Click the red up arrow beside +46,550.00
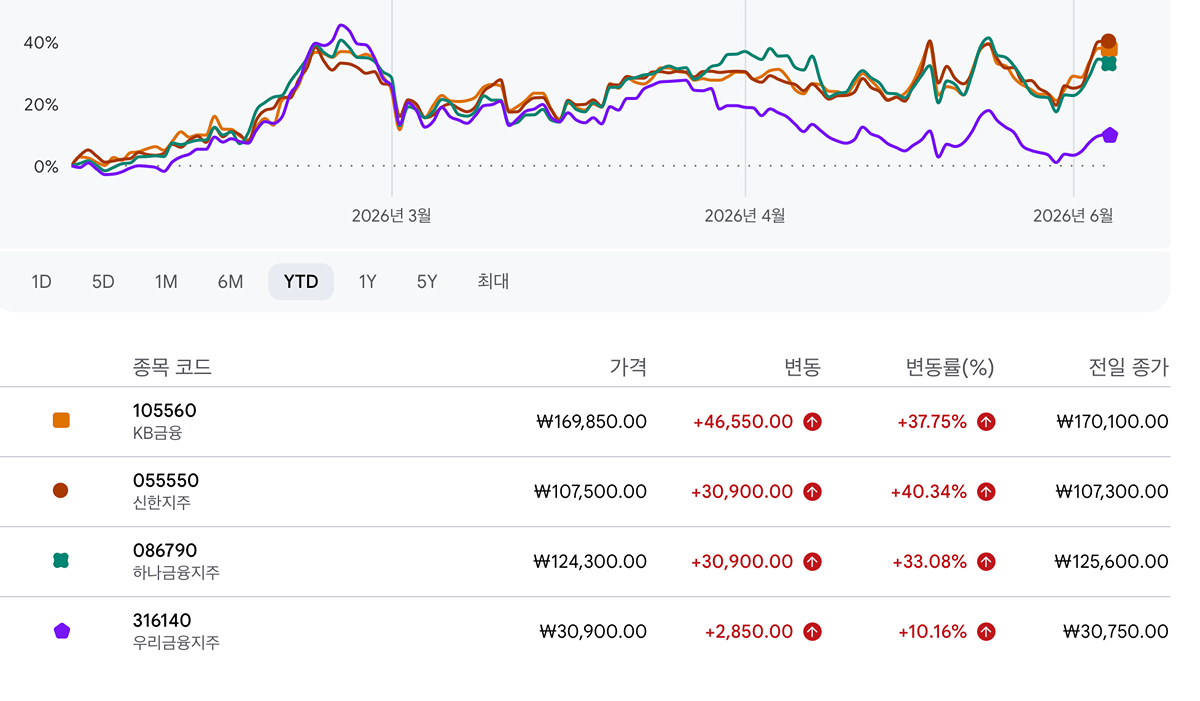 click(x=812, y=422)
